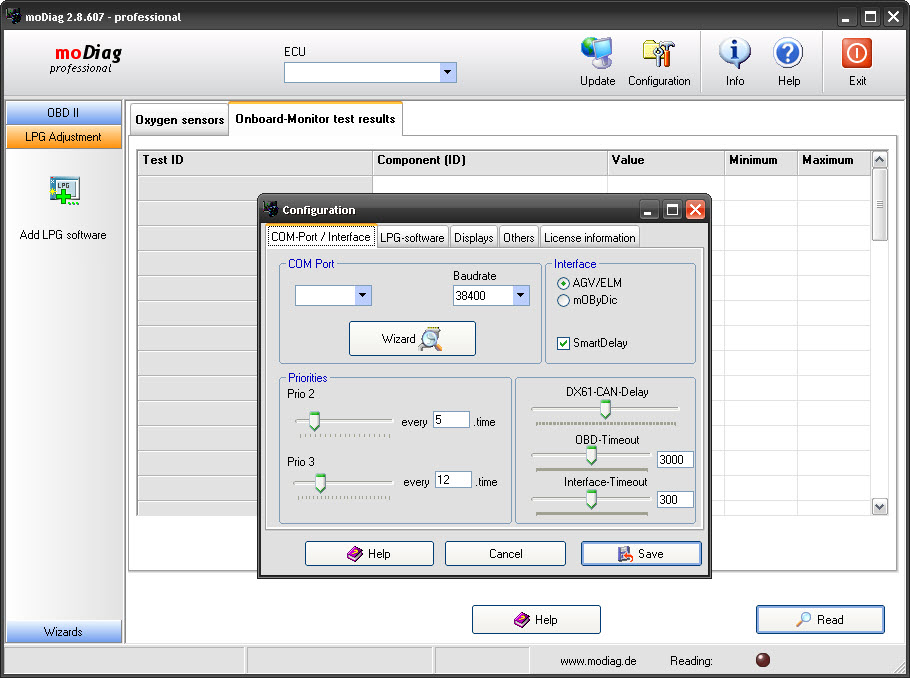Image resolution: width=910 pixels, height=678 pixels.
Task: Click the Read button with magnifier
Action: click(x=820, y=620)
